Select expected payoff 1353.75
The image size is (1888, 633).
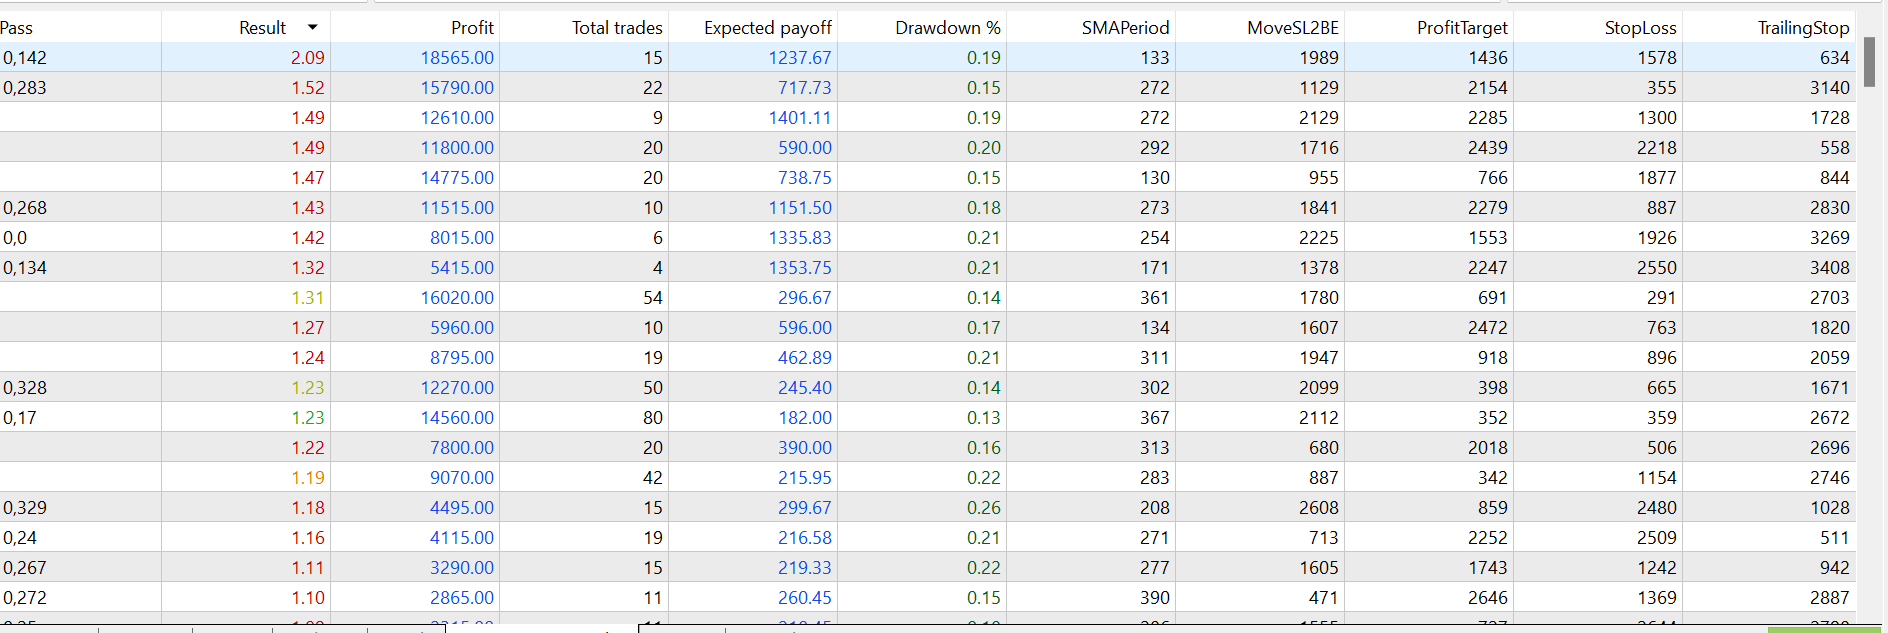(799, 268)
